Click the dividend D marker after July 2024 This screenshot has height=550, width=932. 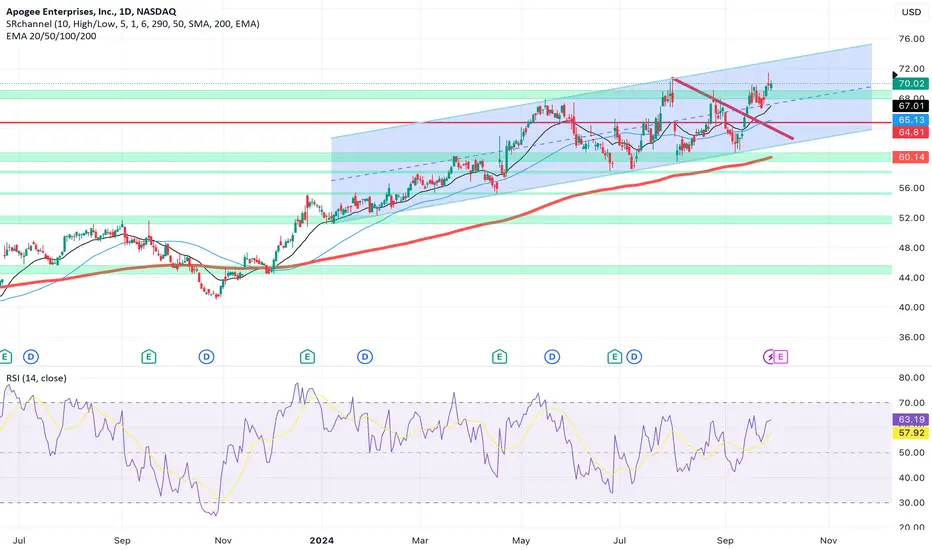click(634, 357)
